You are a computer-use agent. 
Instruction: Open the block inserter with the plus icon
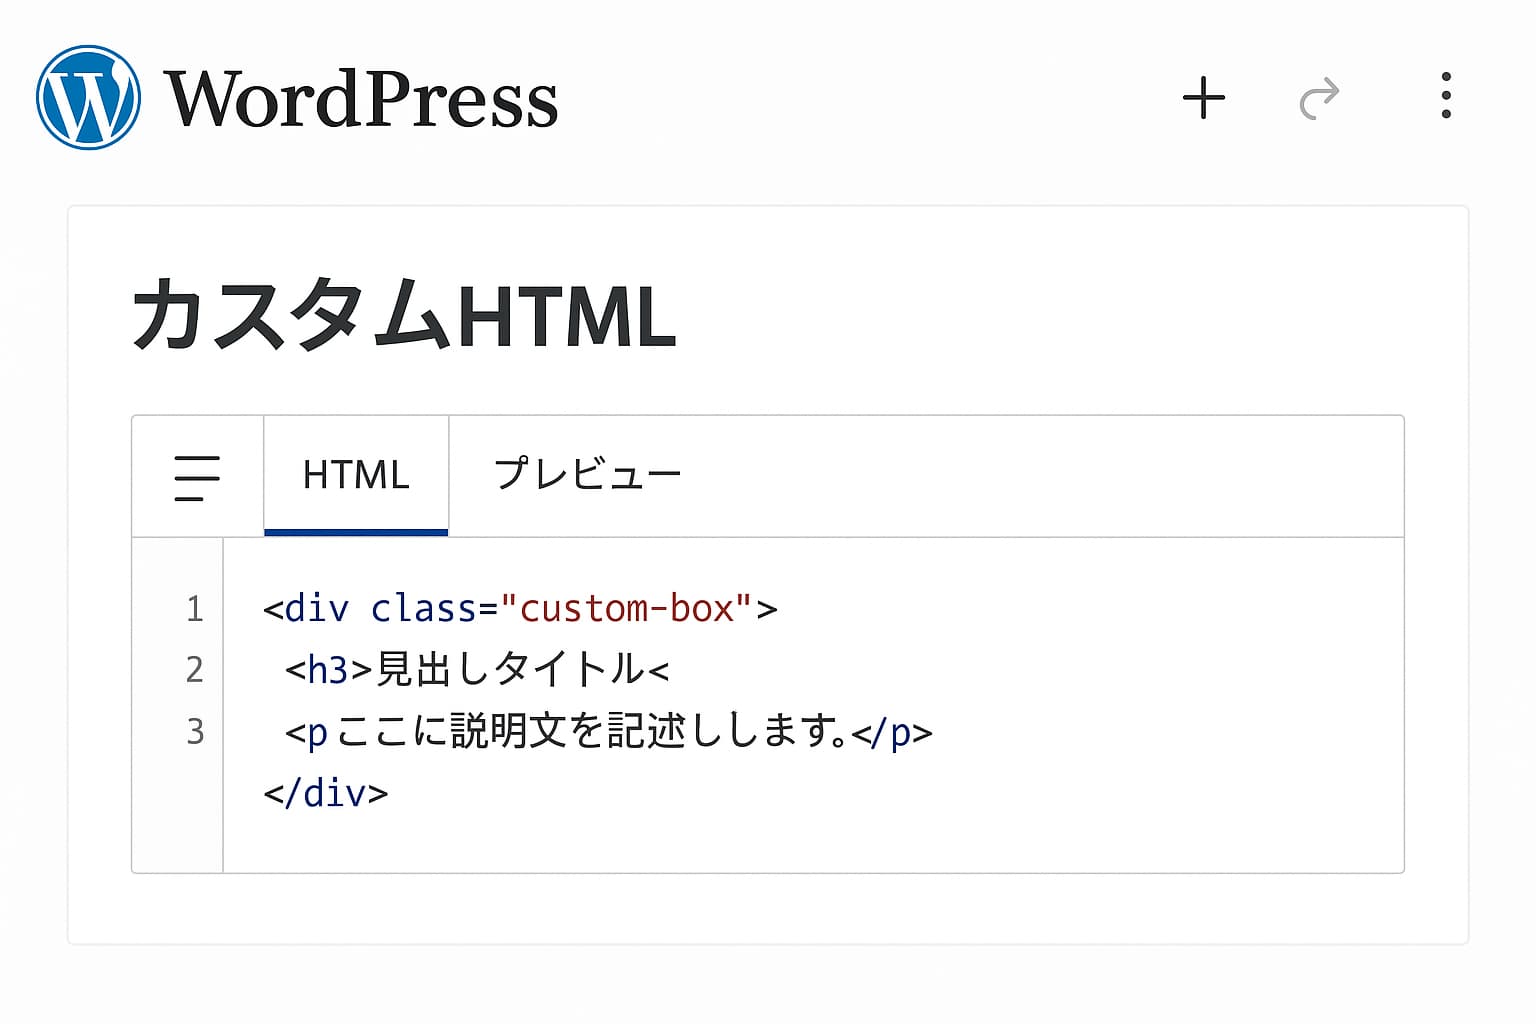(1204, 97)
